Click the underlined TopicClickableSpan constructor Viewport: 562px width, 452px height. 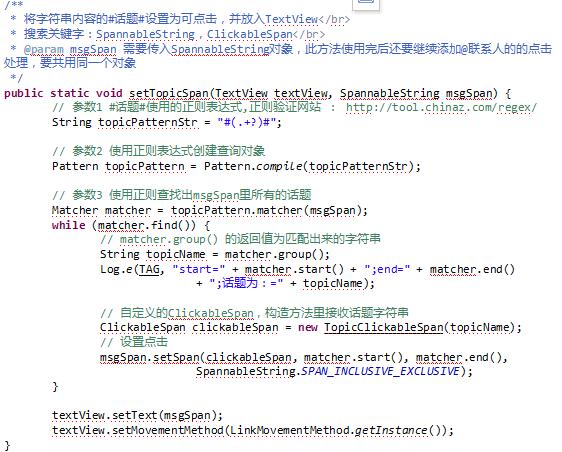pyautogui.click(x=384, y=327)
